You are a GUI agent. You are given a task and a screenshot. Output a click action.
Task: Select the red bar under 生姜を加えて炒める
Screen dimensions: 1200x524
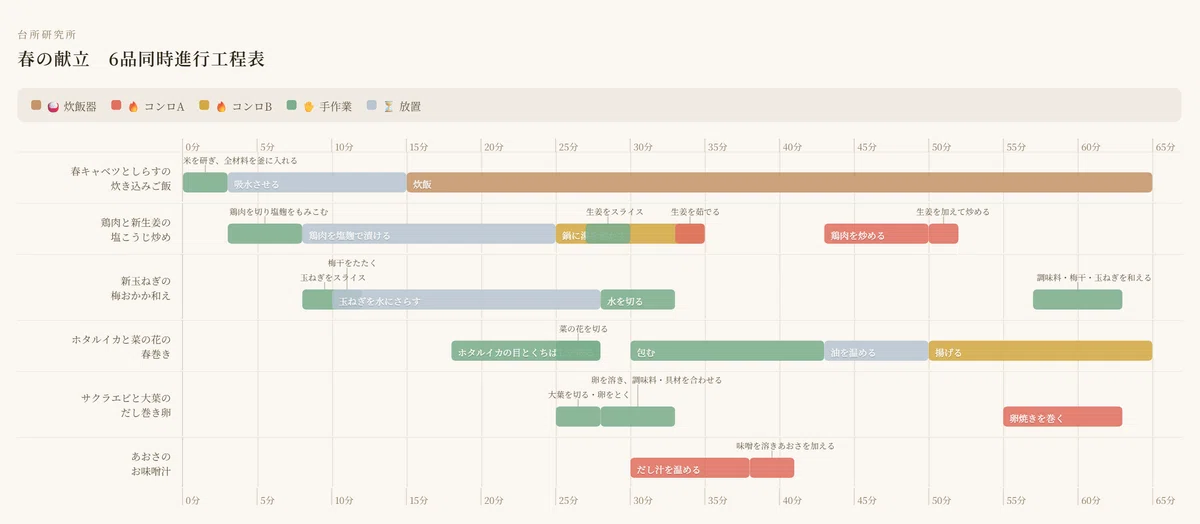943,234
